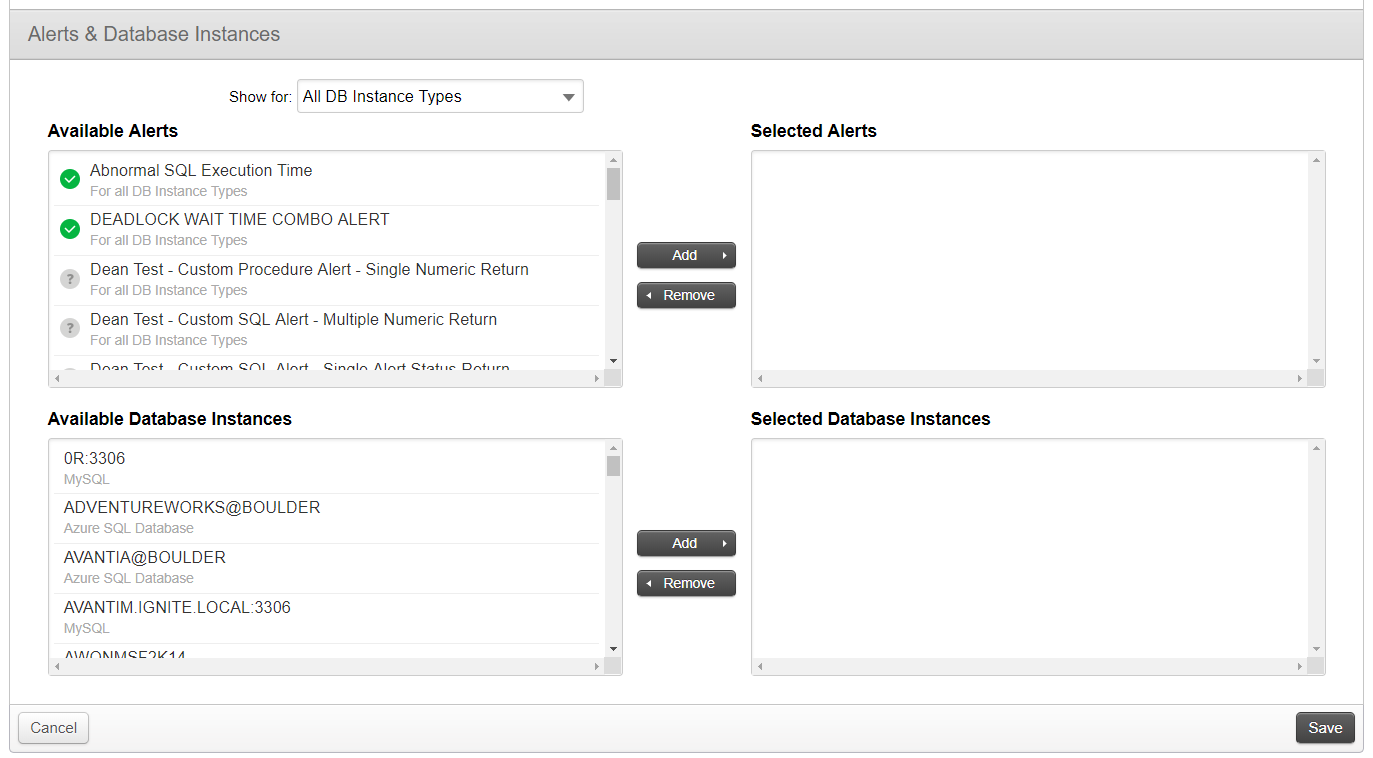Click Selected Database Instances scrollbar down arrow
The image size is (1373, 758).
[1316, 649]
